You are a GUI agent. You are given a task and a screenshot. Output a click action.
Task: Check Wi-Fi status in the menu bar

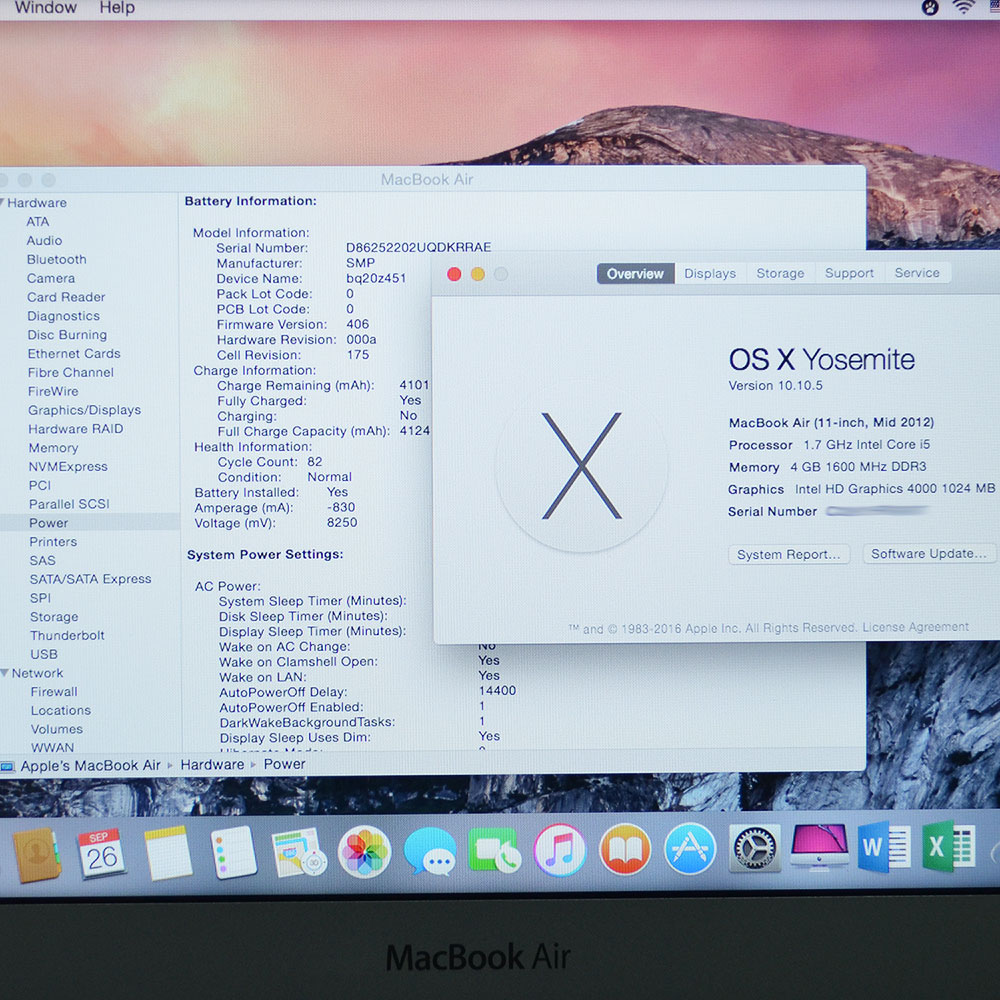coord(964,7)
